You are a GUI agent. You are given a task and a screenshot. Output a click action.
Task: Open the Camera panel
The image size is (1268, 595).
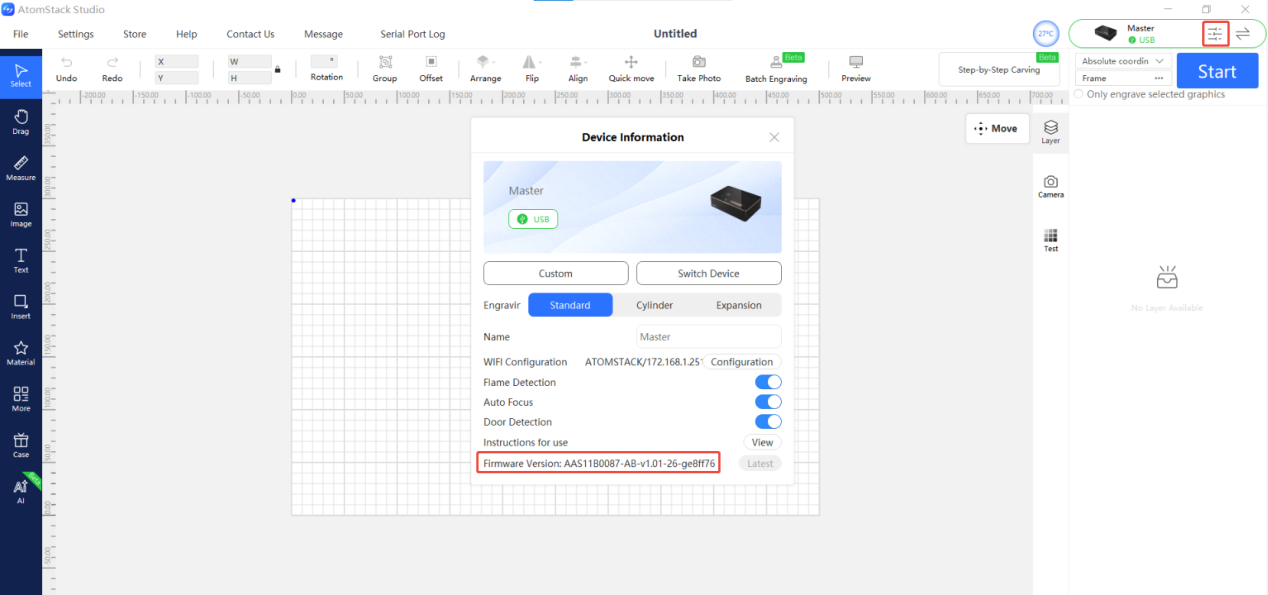pyautogui.click(x=1051, y=186)
